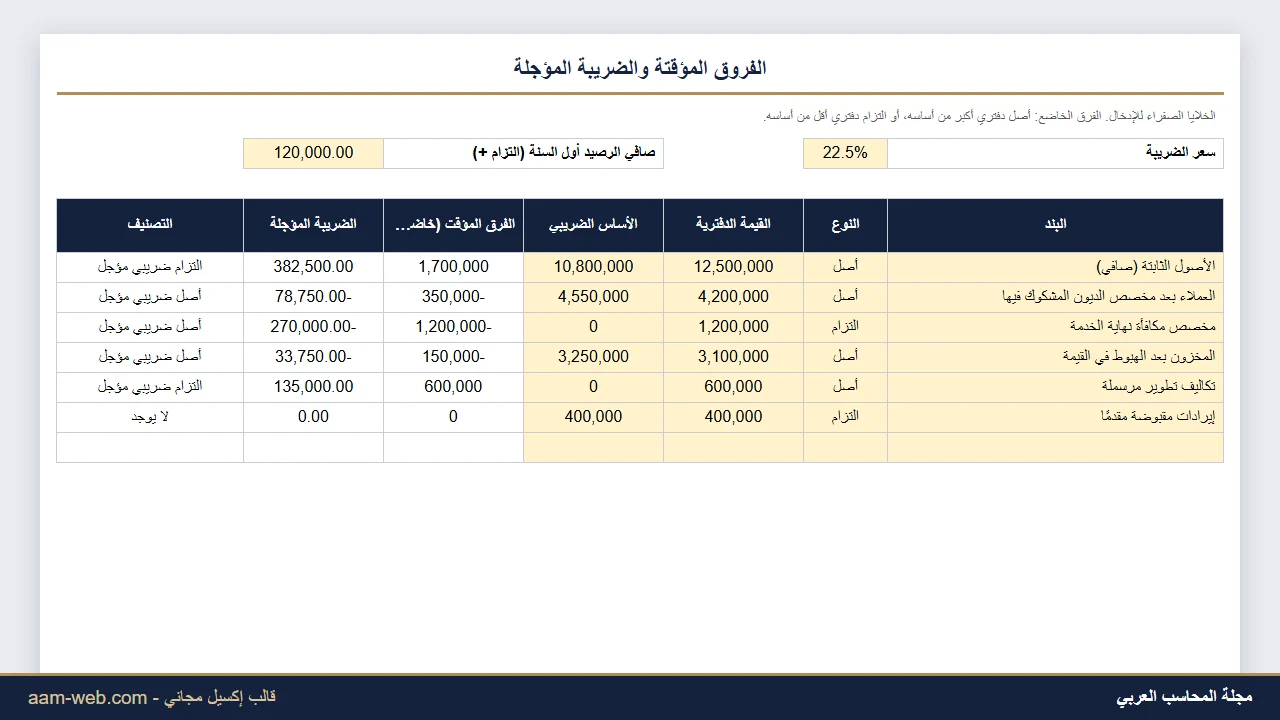Select deferred tax cell -270,000.00
1280x720 pixels.
pyautogui.click(x=313, y=327)
